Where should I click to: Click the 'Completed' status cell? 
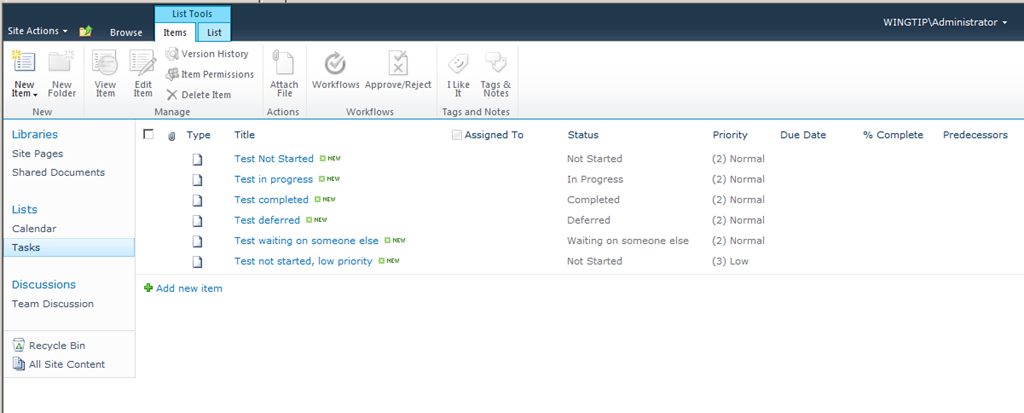point(594,199)
